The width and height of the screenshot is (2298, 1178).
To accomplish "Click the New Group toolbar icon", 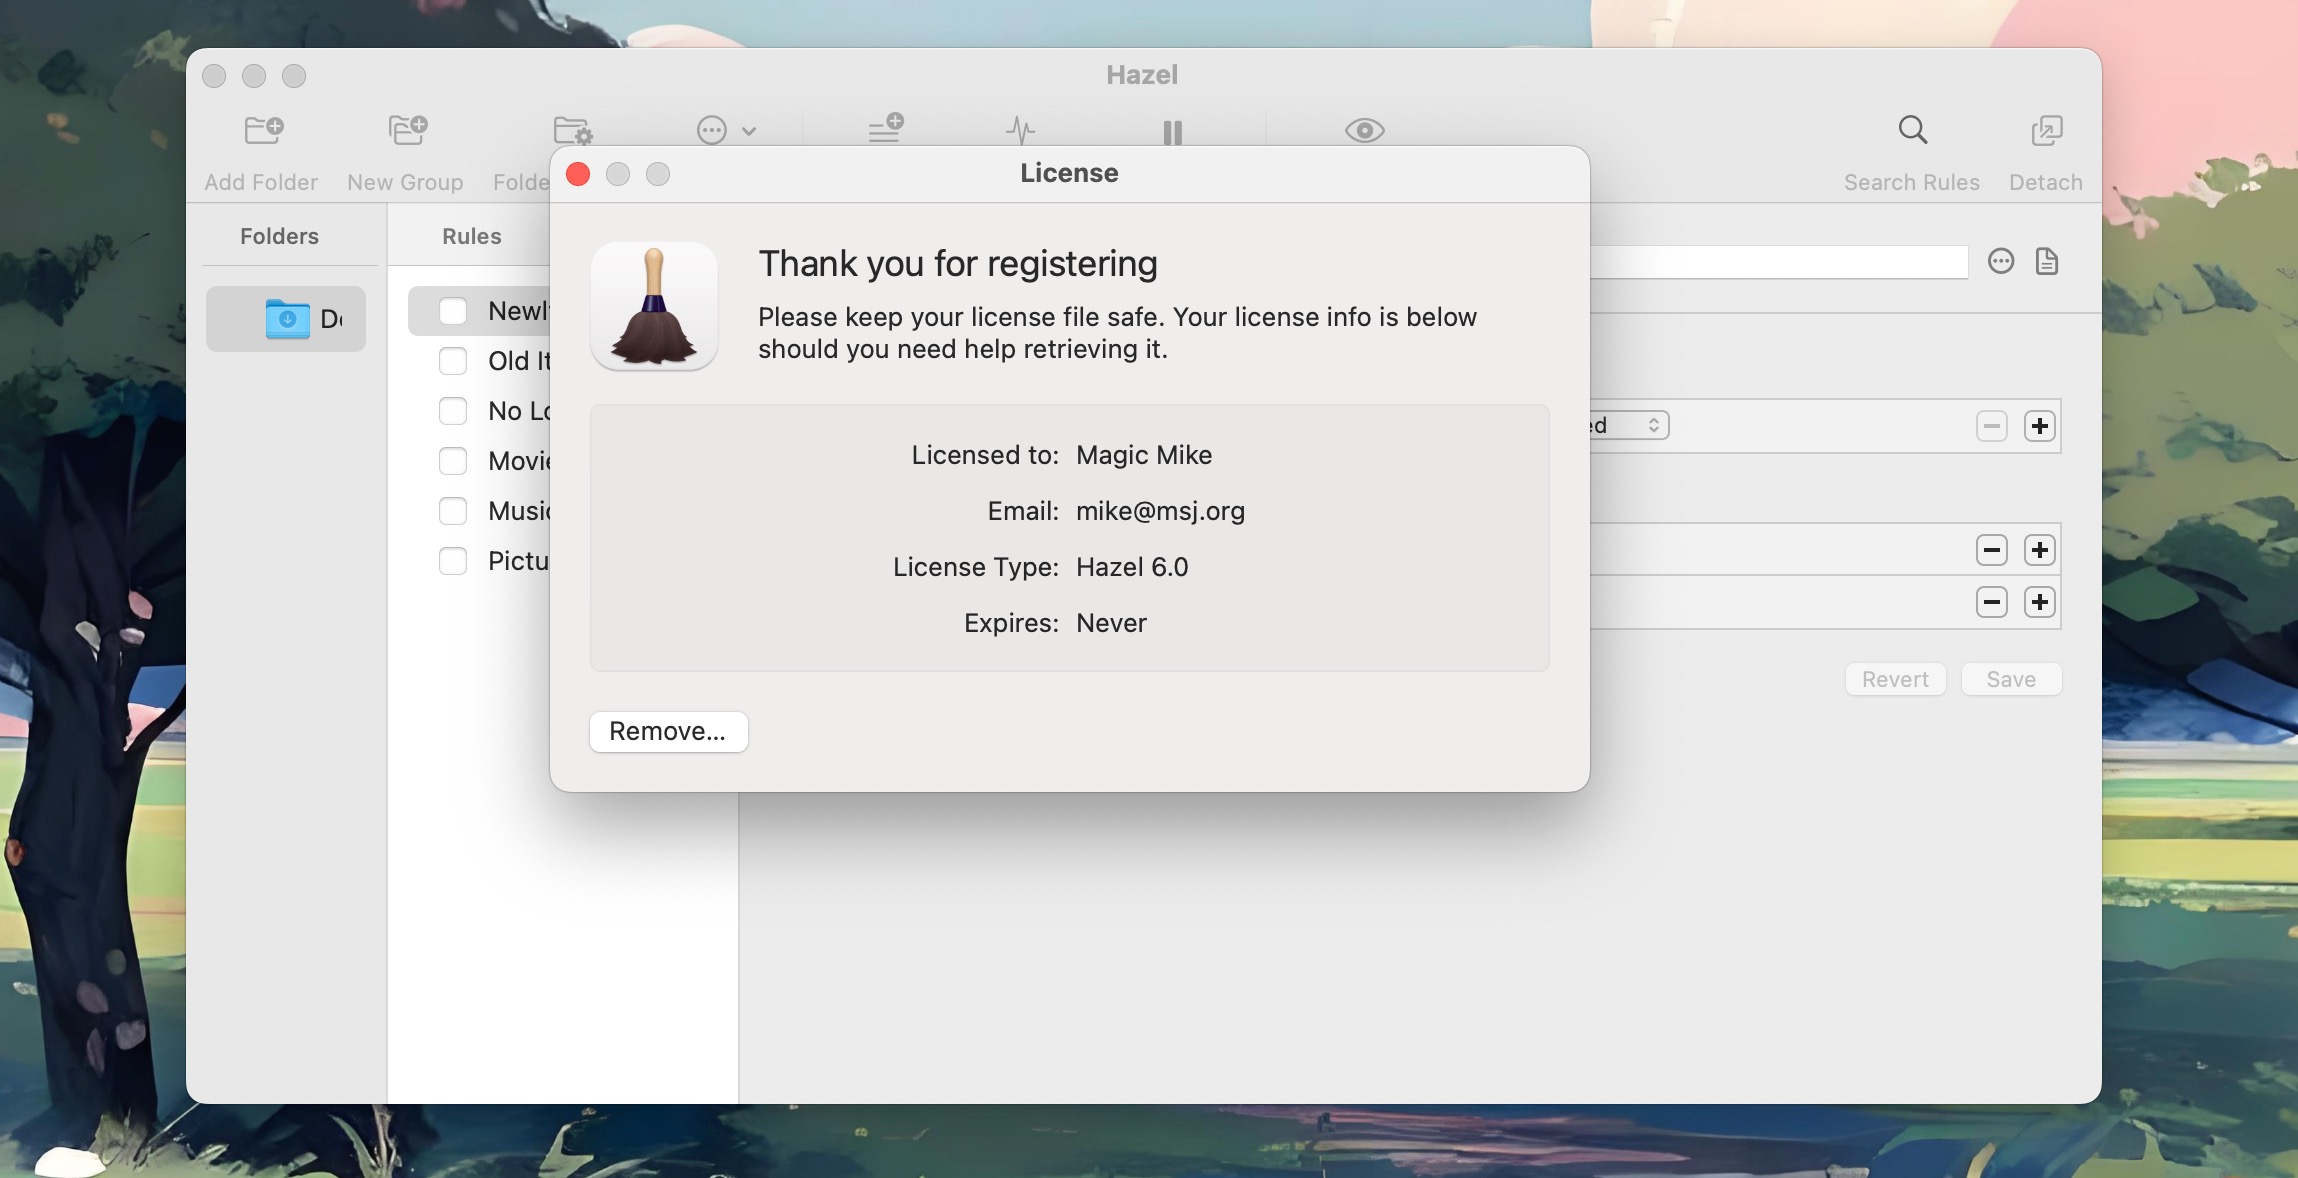I will coord(407,130).
